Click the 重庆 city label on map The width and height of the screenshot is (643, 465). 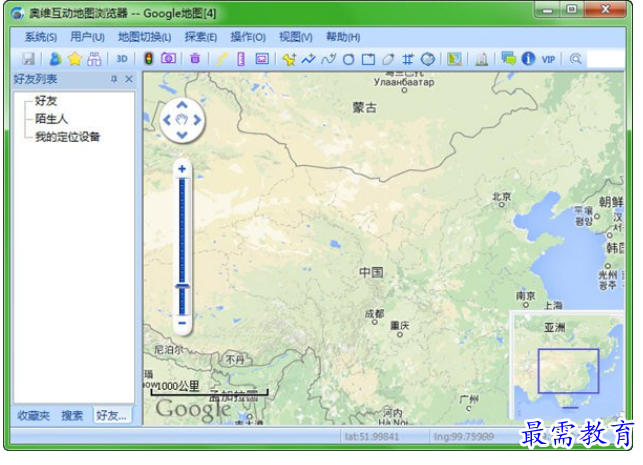399,326
